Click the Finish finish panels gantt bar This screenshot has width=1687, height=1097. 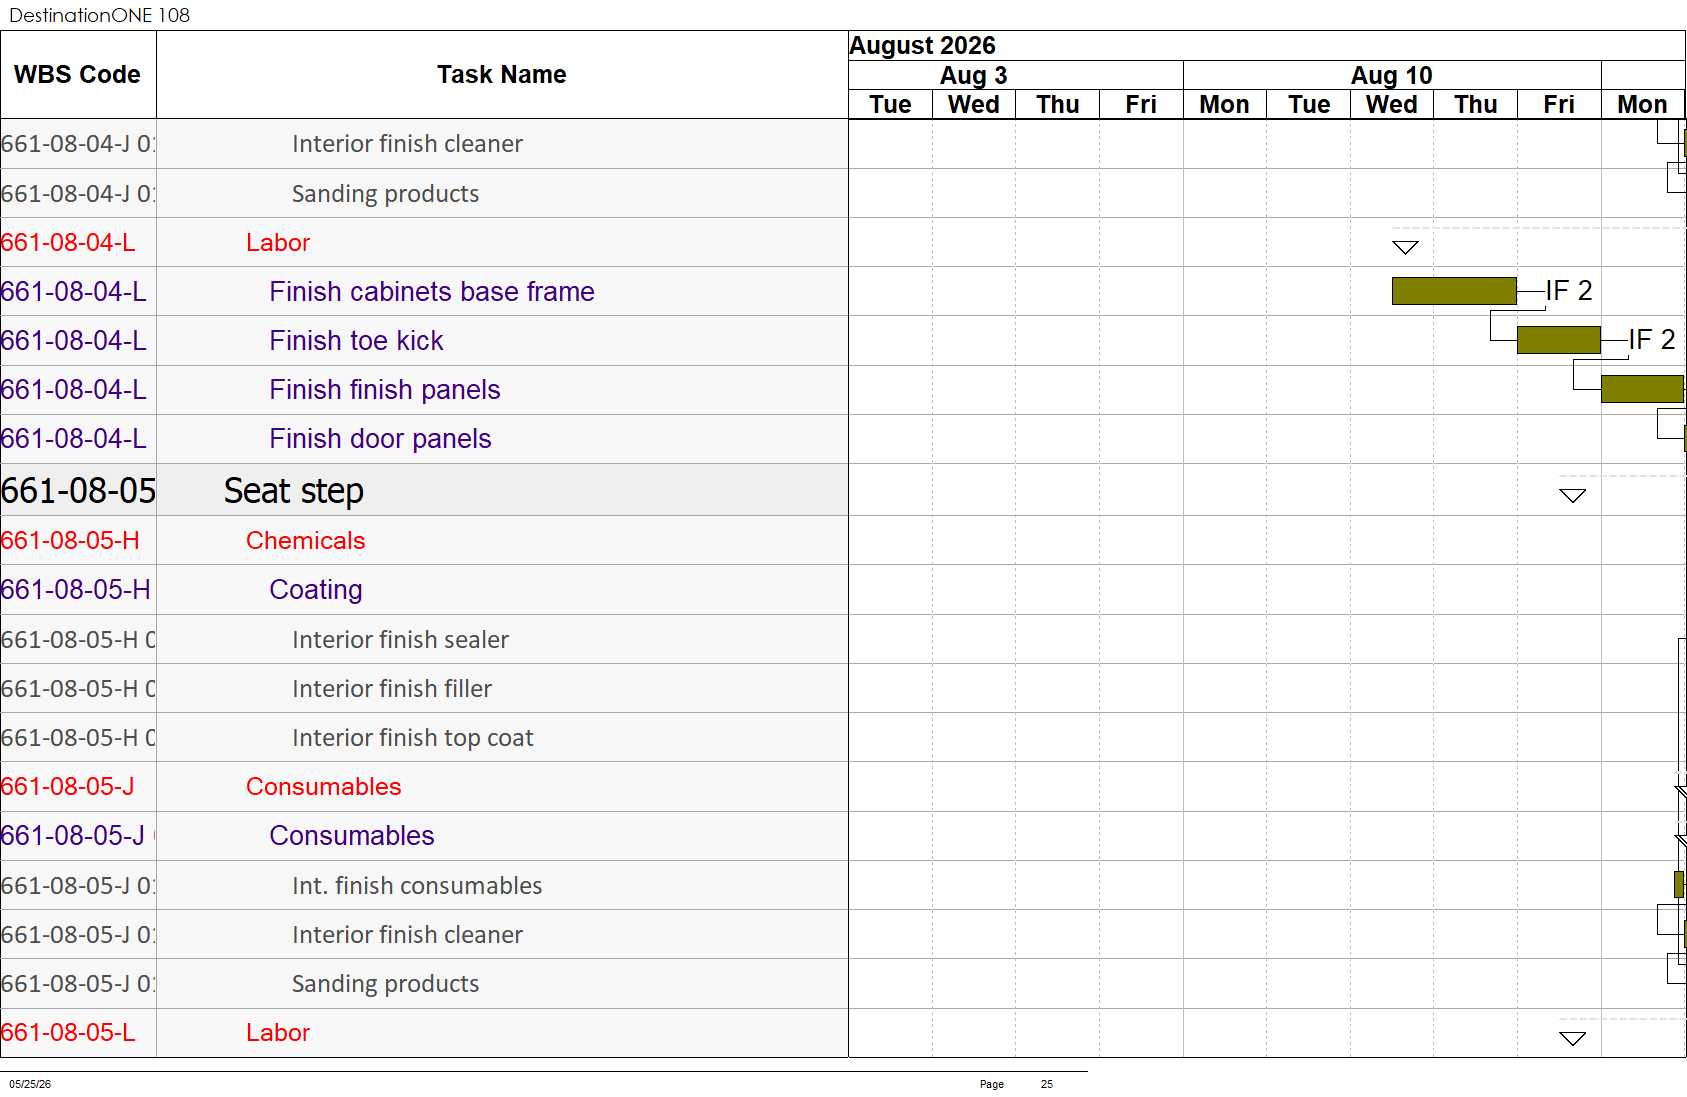coord(1642,389)
